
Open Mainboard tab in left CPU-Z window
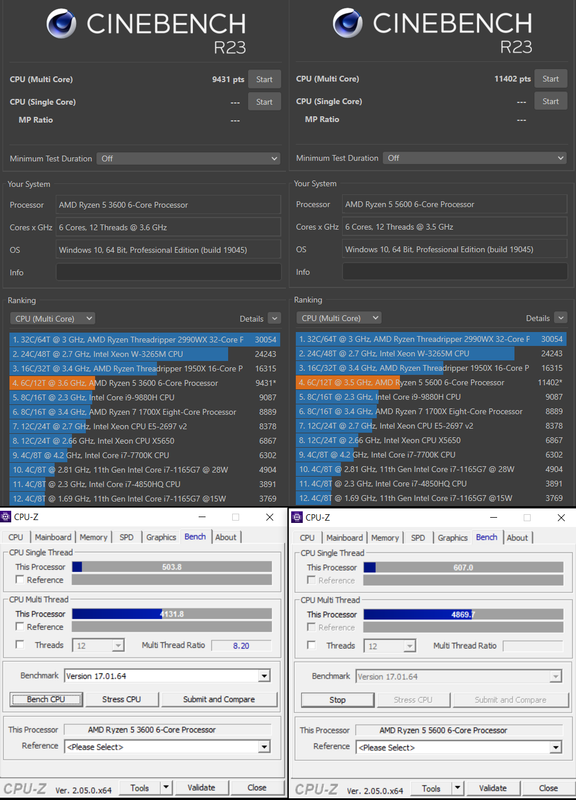pos(53,537)
